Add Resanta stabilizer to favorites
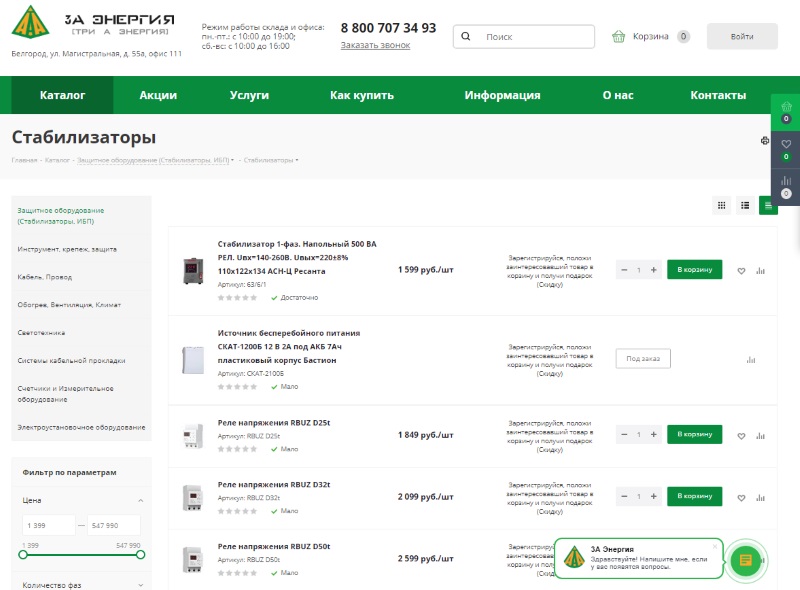The height and width of the screenshot is (590, 800). pyautogui.click(x=741, y=270)
